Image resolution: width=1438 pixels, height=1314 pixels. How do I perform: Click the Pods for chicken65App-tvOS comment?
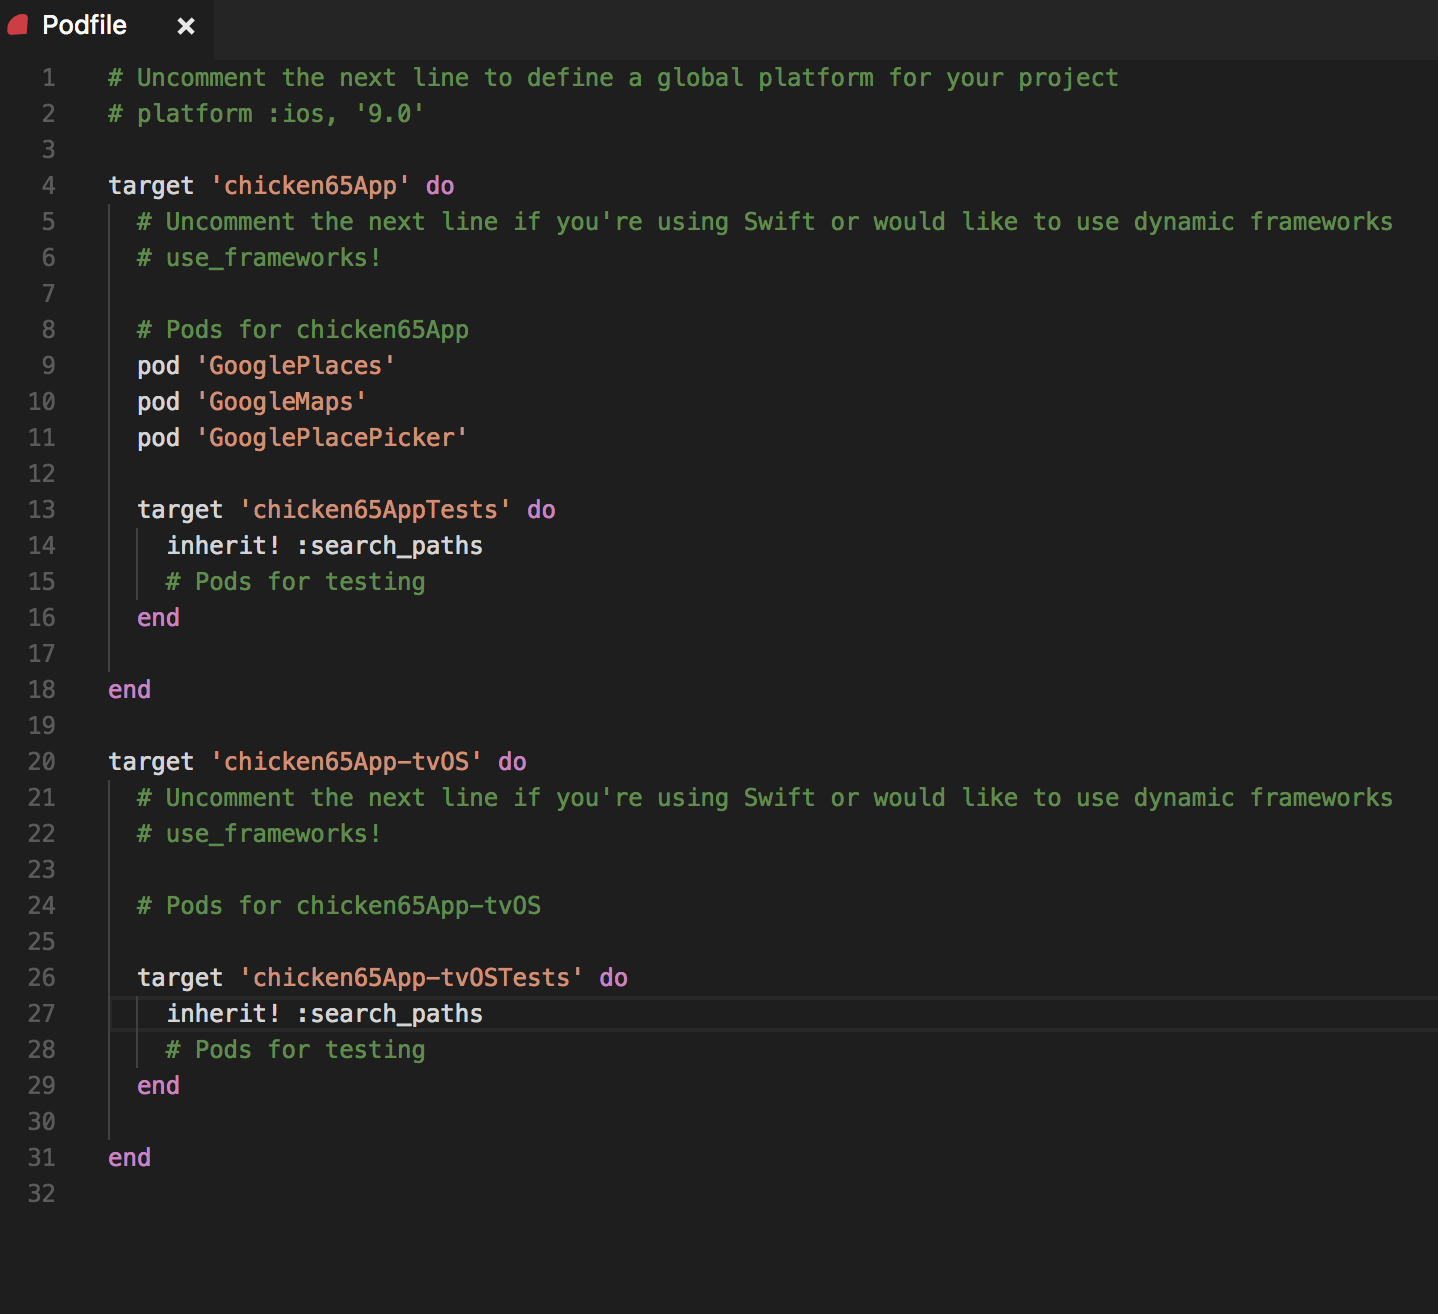point(338,905)
